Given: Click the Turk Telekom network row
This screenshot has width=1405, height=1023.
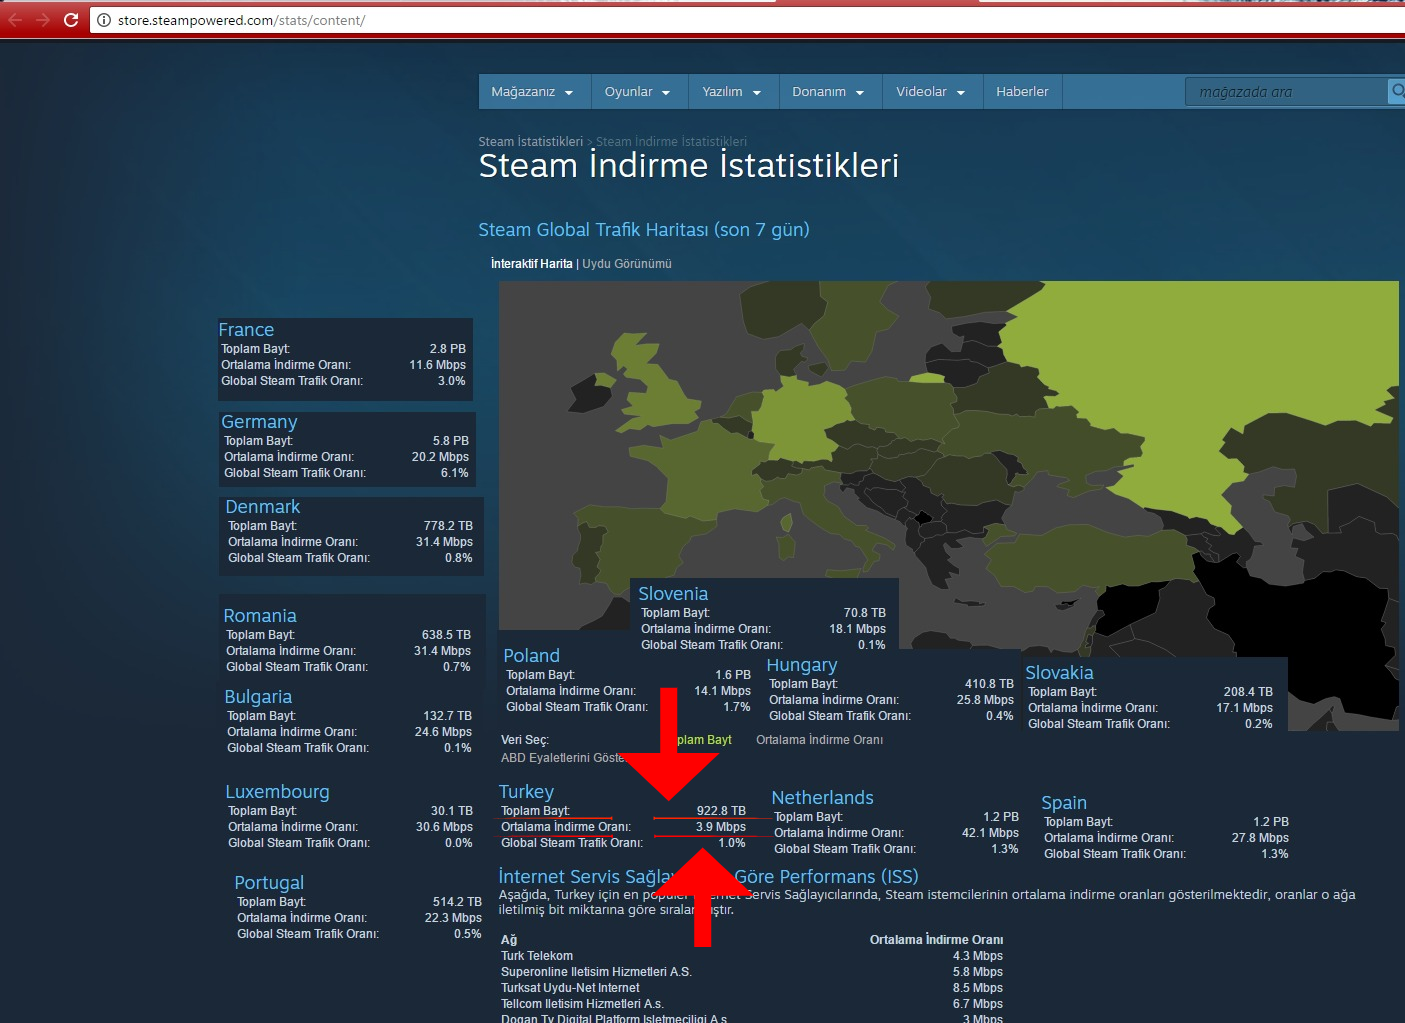Looking at the screenshot, I should pyautogui.click(x=752, y=956).
